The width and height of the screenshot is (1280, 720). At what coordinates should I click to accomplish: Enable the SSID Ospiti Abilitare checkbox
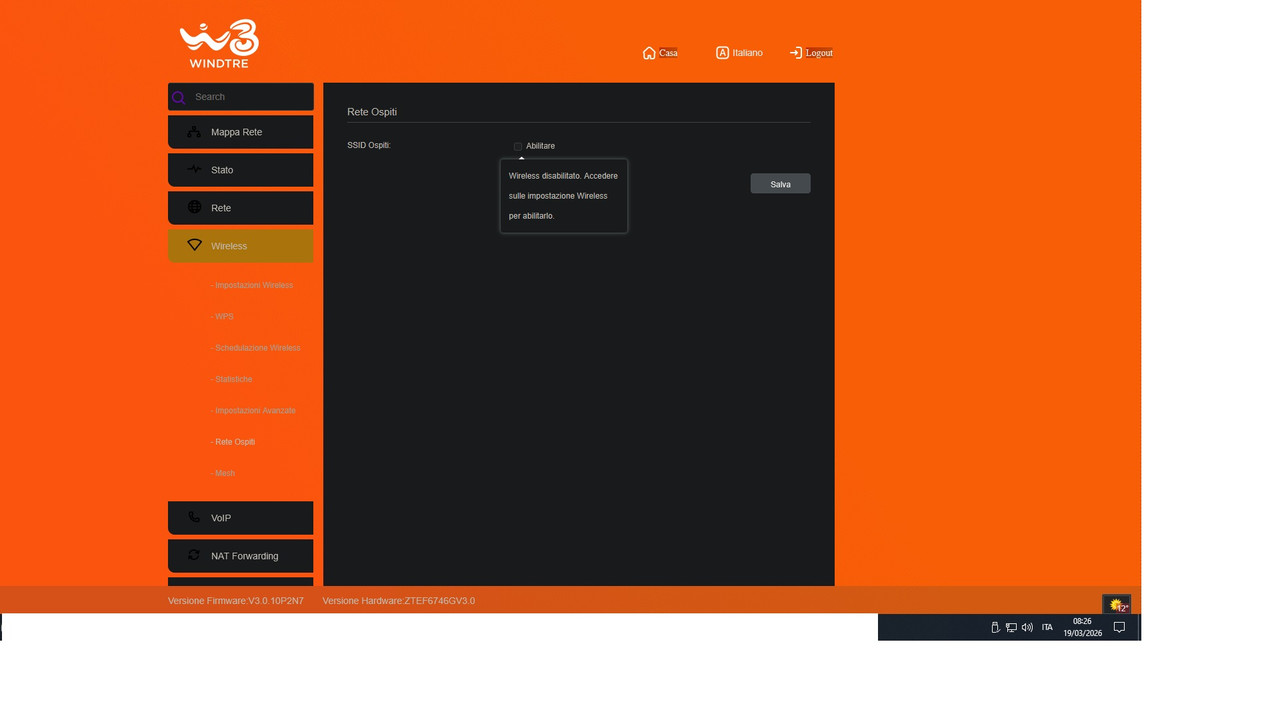click(518, 146)
